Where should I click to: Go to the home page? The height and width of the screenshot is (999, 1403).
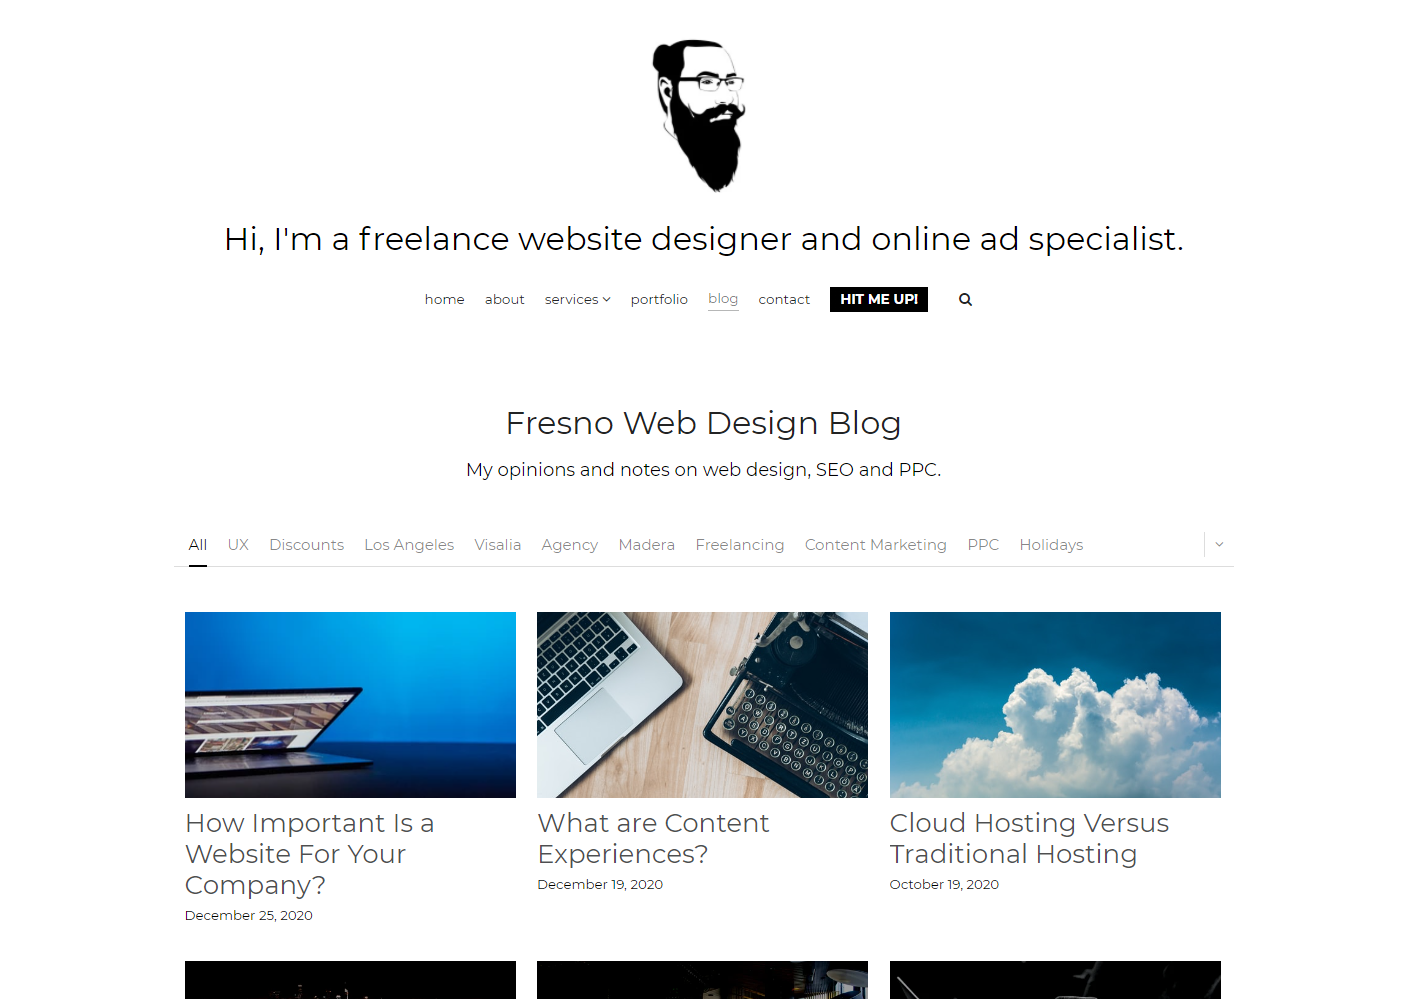click(444, 299)
